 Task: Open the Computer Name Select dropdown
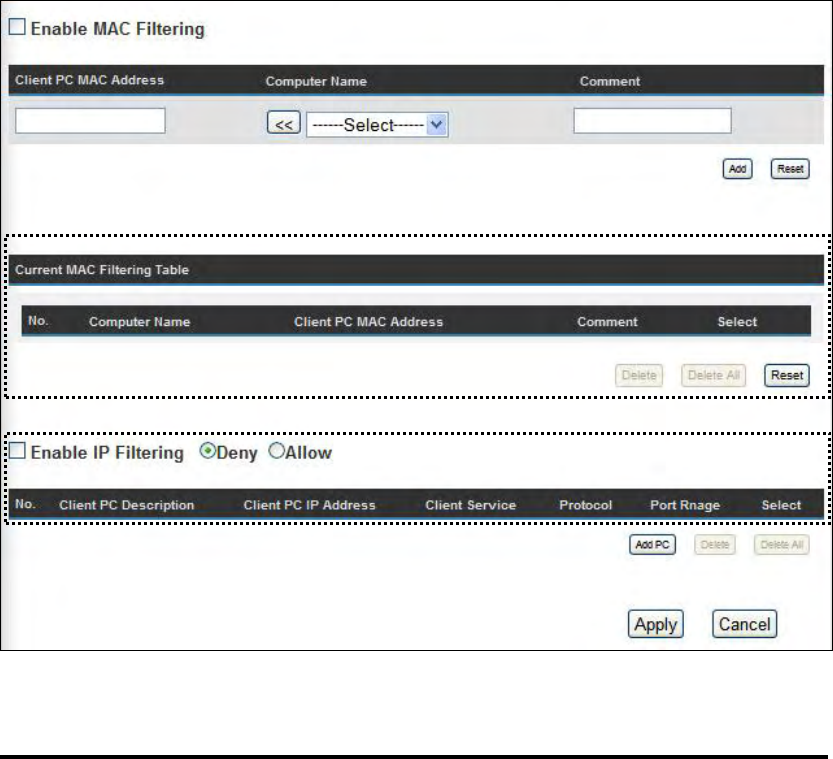(377, 125)
